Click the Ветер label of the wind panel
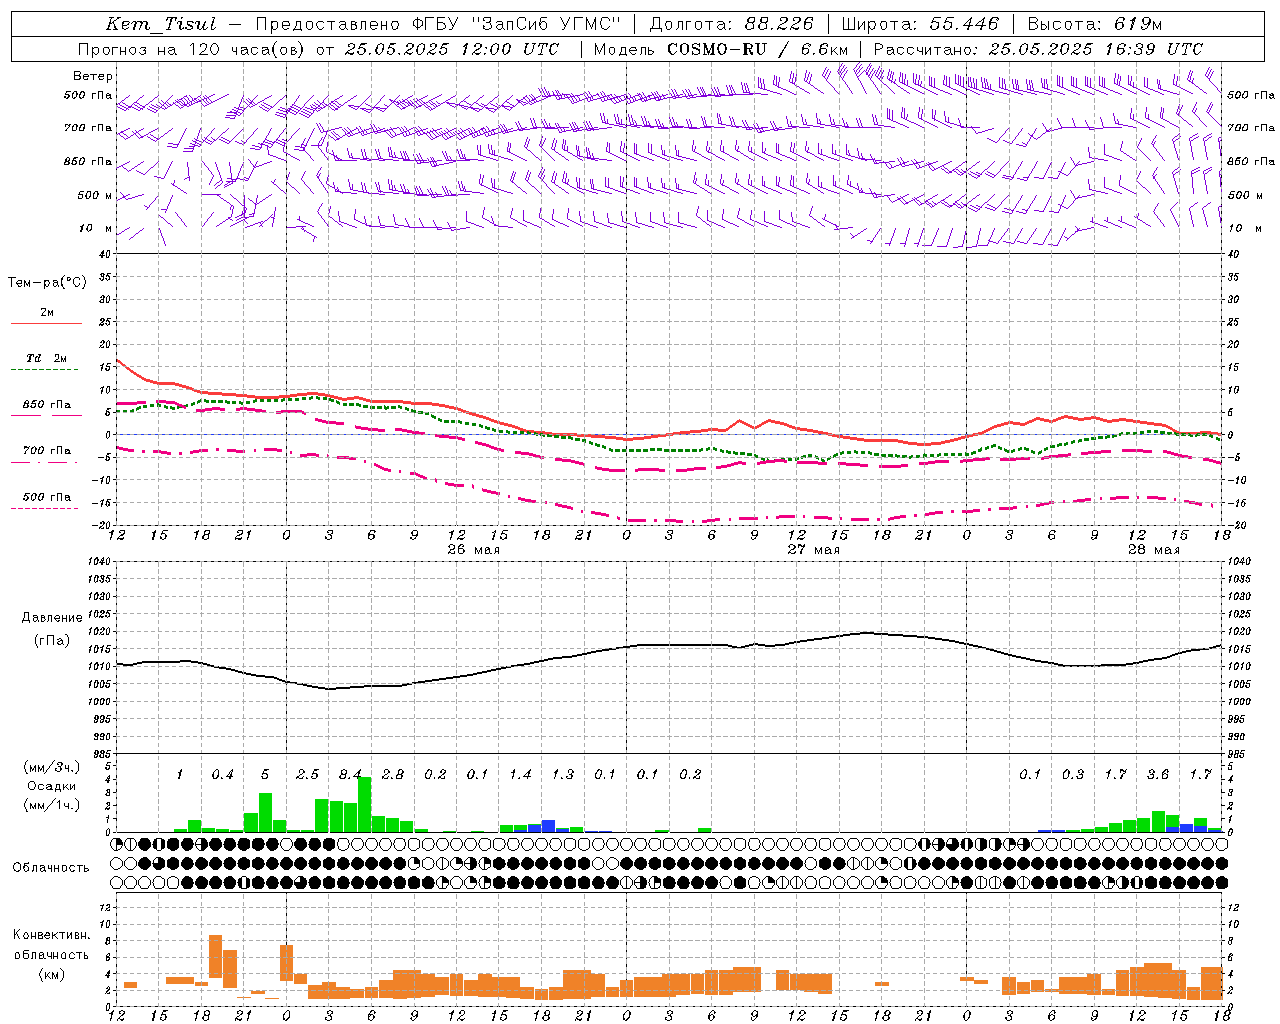The height and width of the screenshot is (1024, 1280). [93, 76]
